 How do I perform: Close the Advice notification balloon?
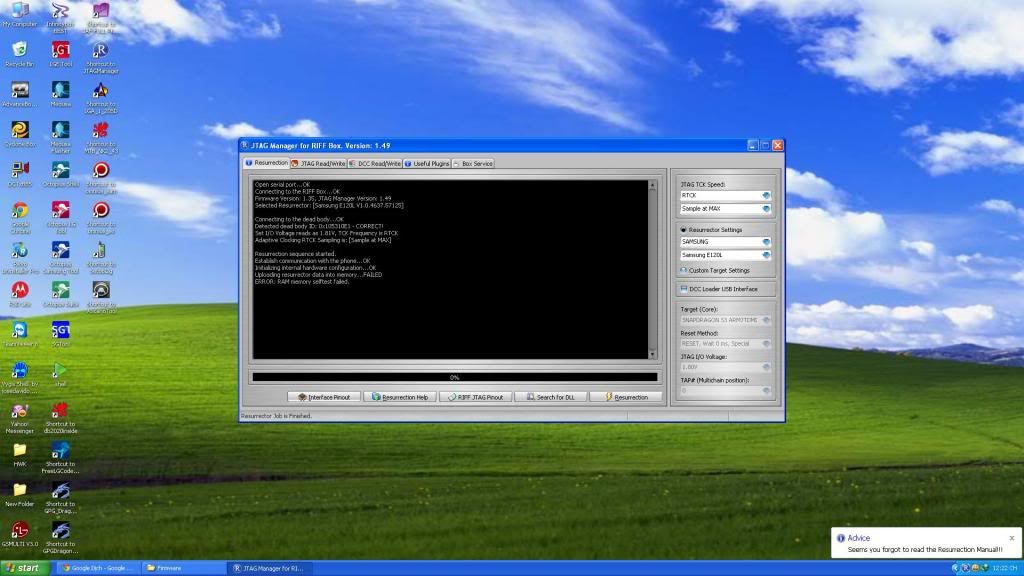1012,538
